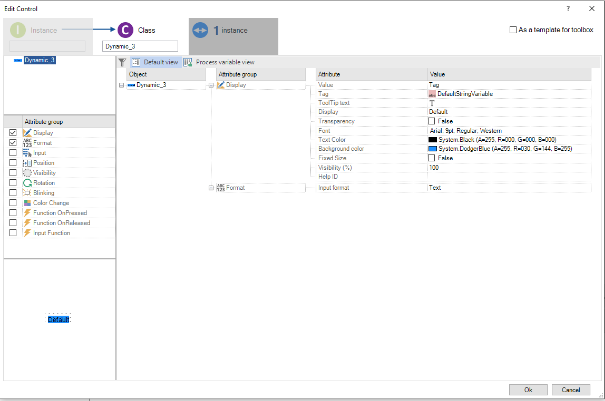Screen dimensions: 605x401
Task: Click the Visibility group icon
Action: pyautogui.click(x=27, y=173)
